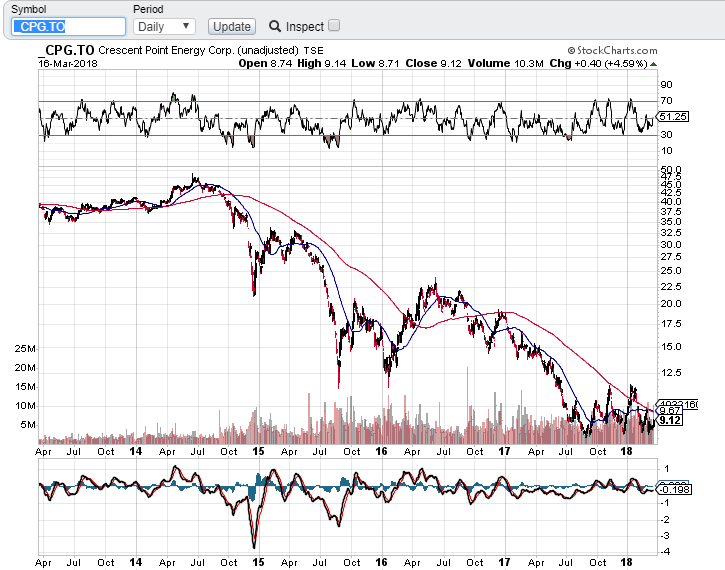Open the Period dropdown set to Daily

[164, 26]
